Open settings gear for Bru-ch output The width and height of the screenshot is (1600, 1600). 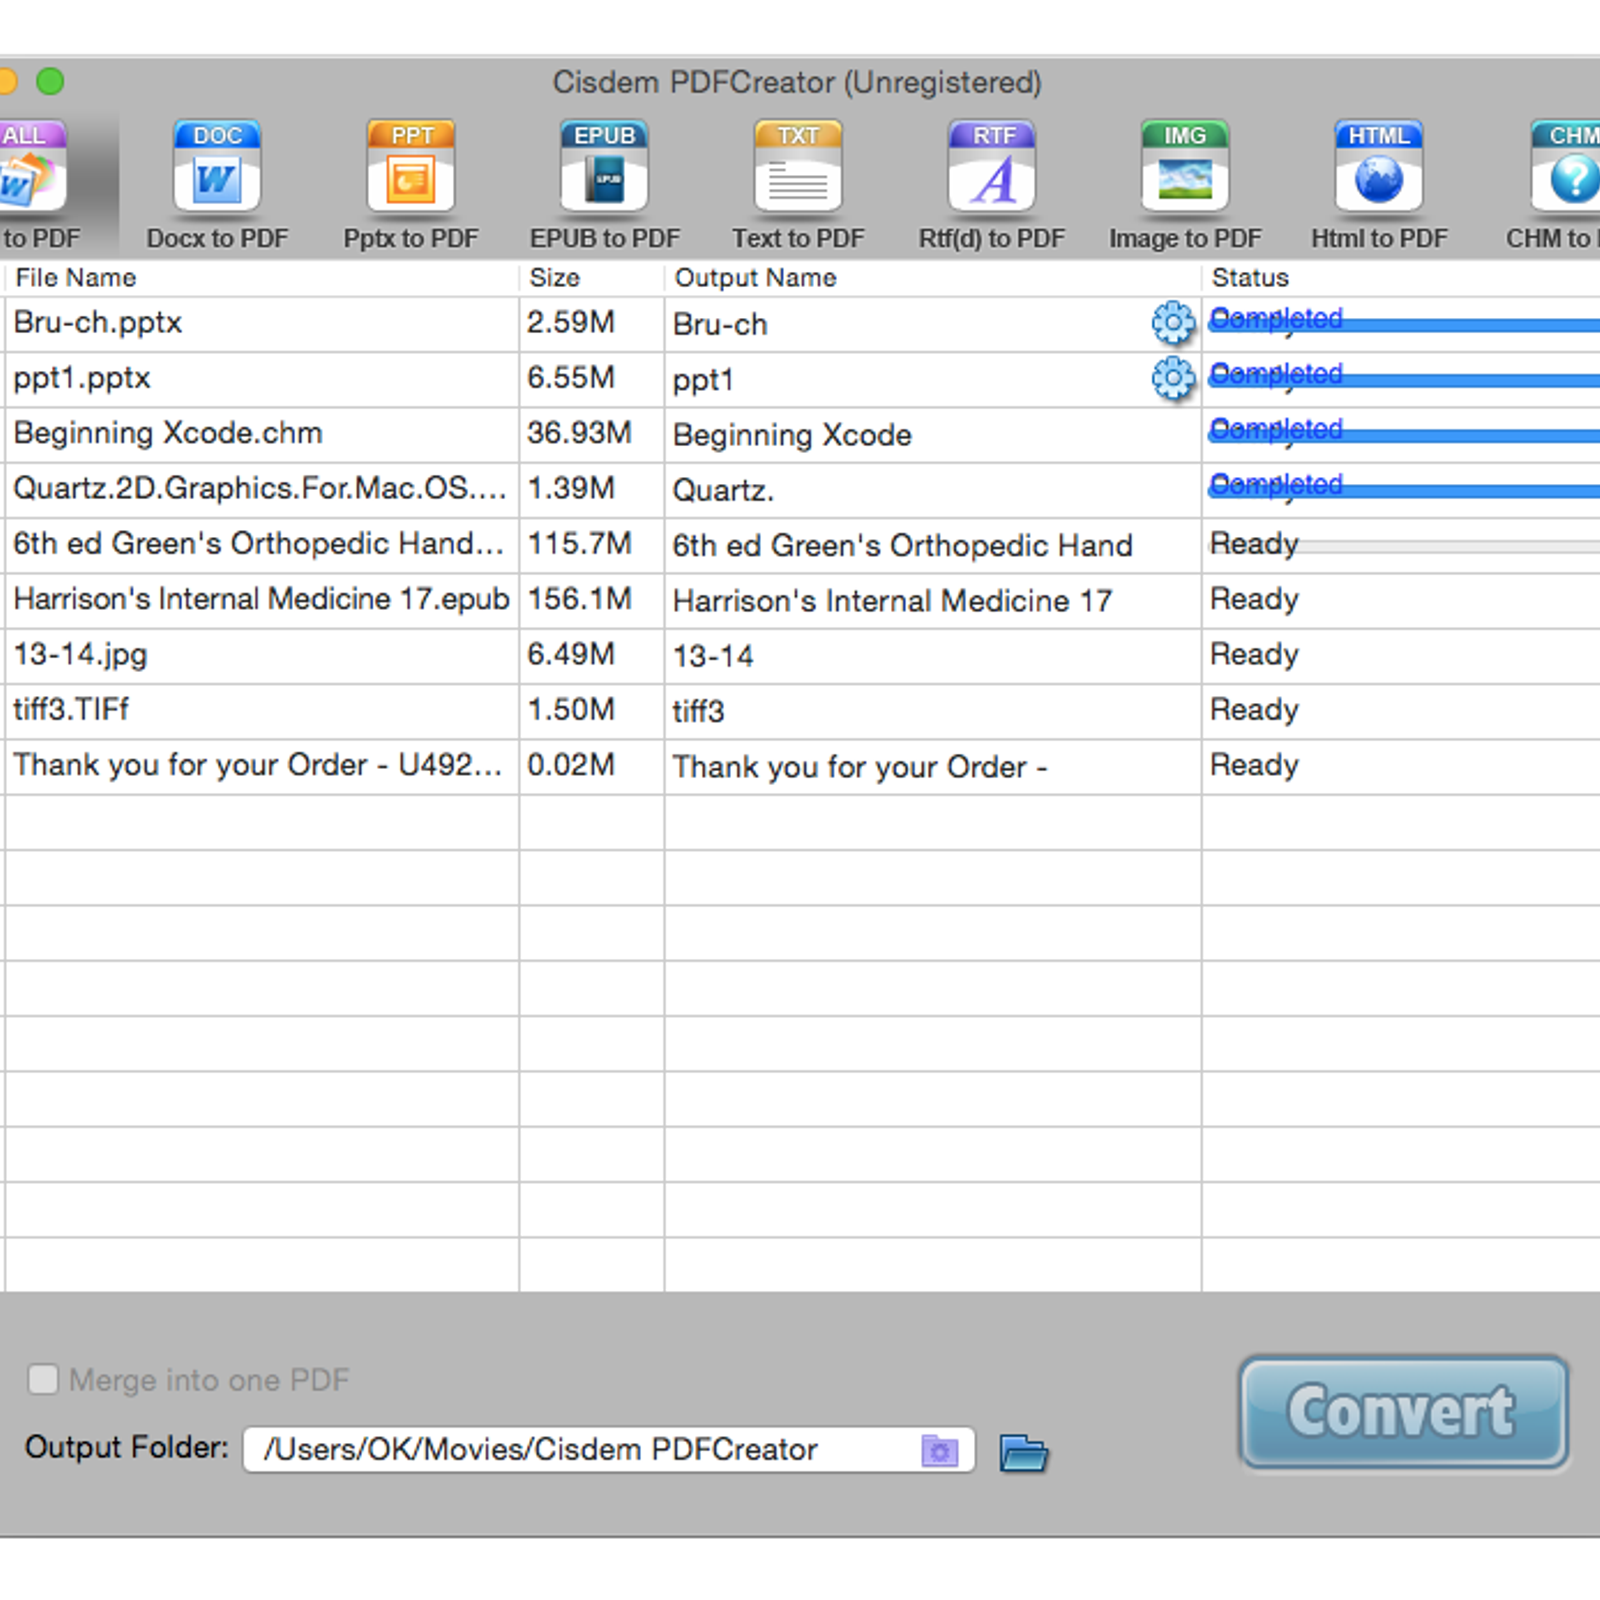pos(1173,323)
